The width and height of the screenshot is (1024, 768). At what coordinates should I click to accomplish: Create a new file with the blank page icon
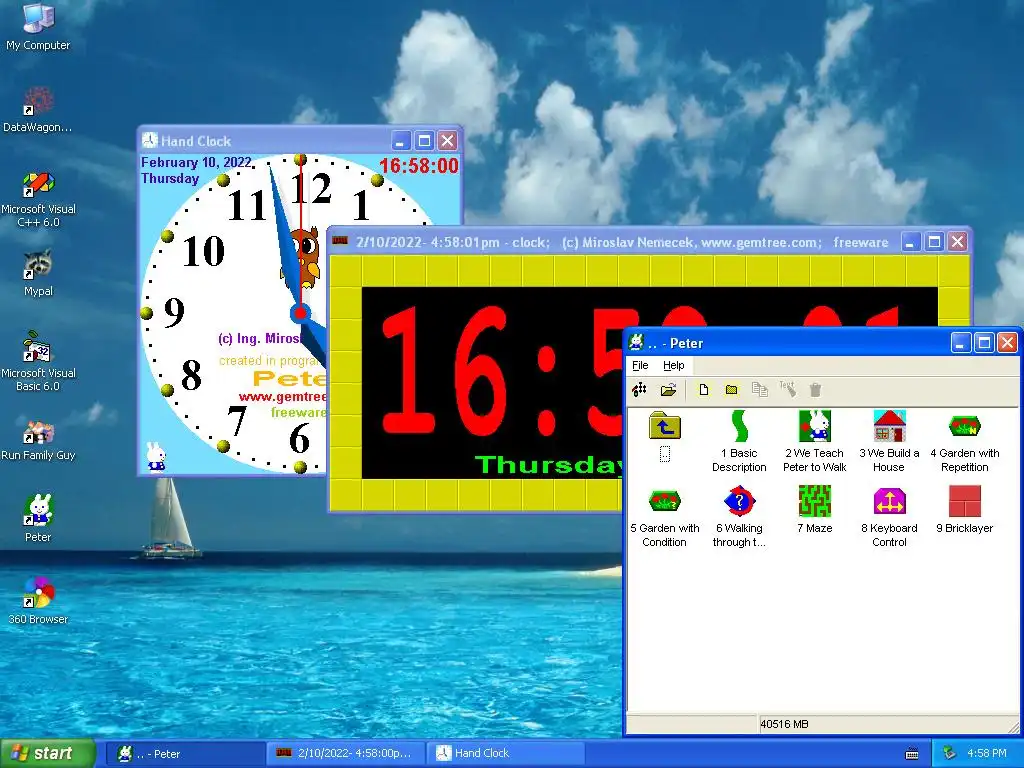[703, 390]
